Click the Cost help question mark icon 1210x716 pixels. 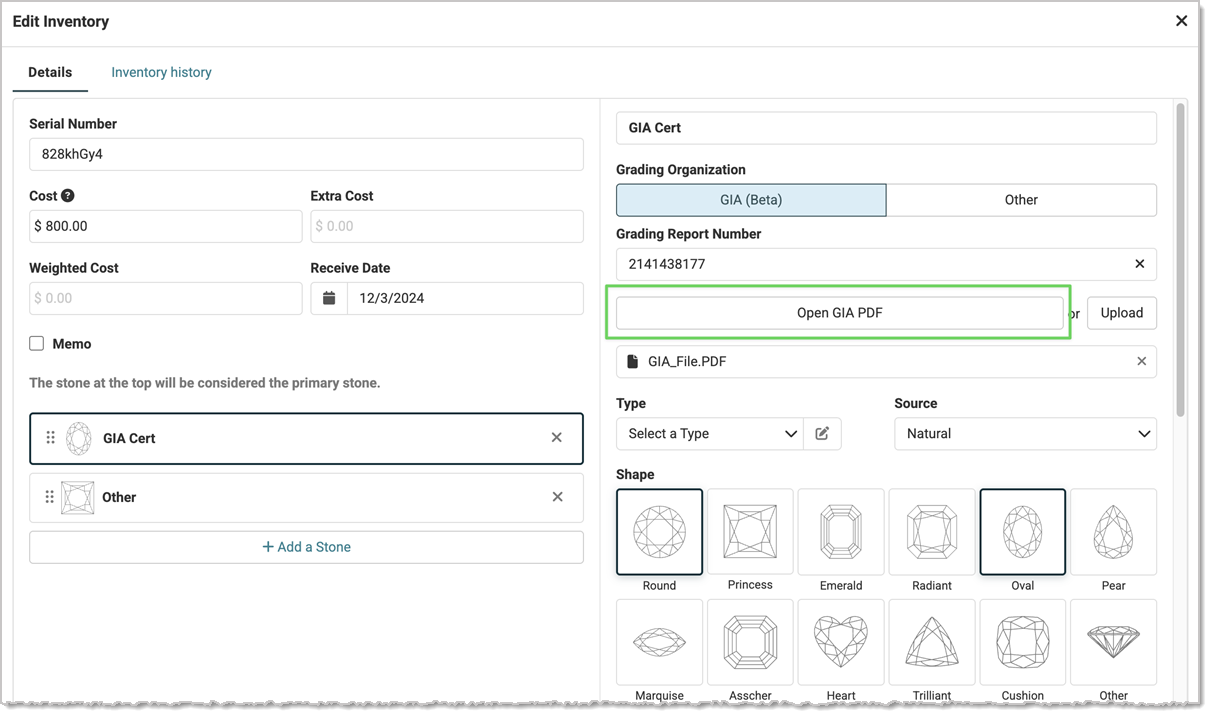point(68,196)
